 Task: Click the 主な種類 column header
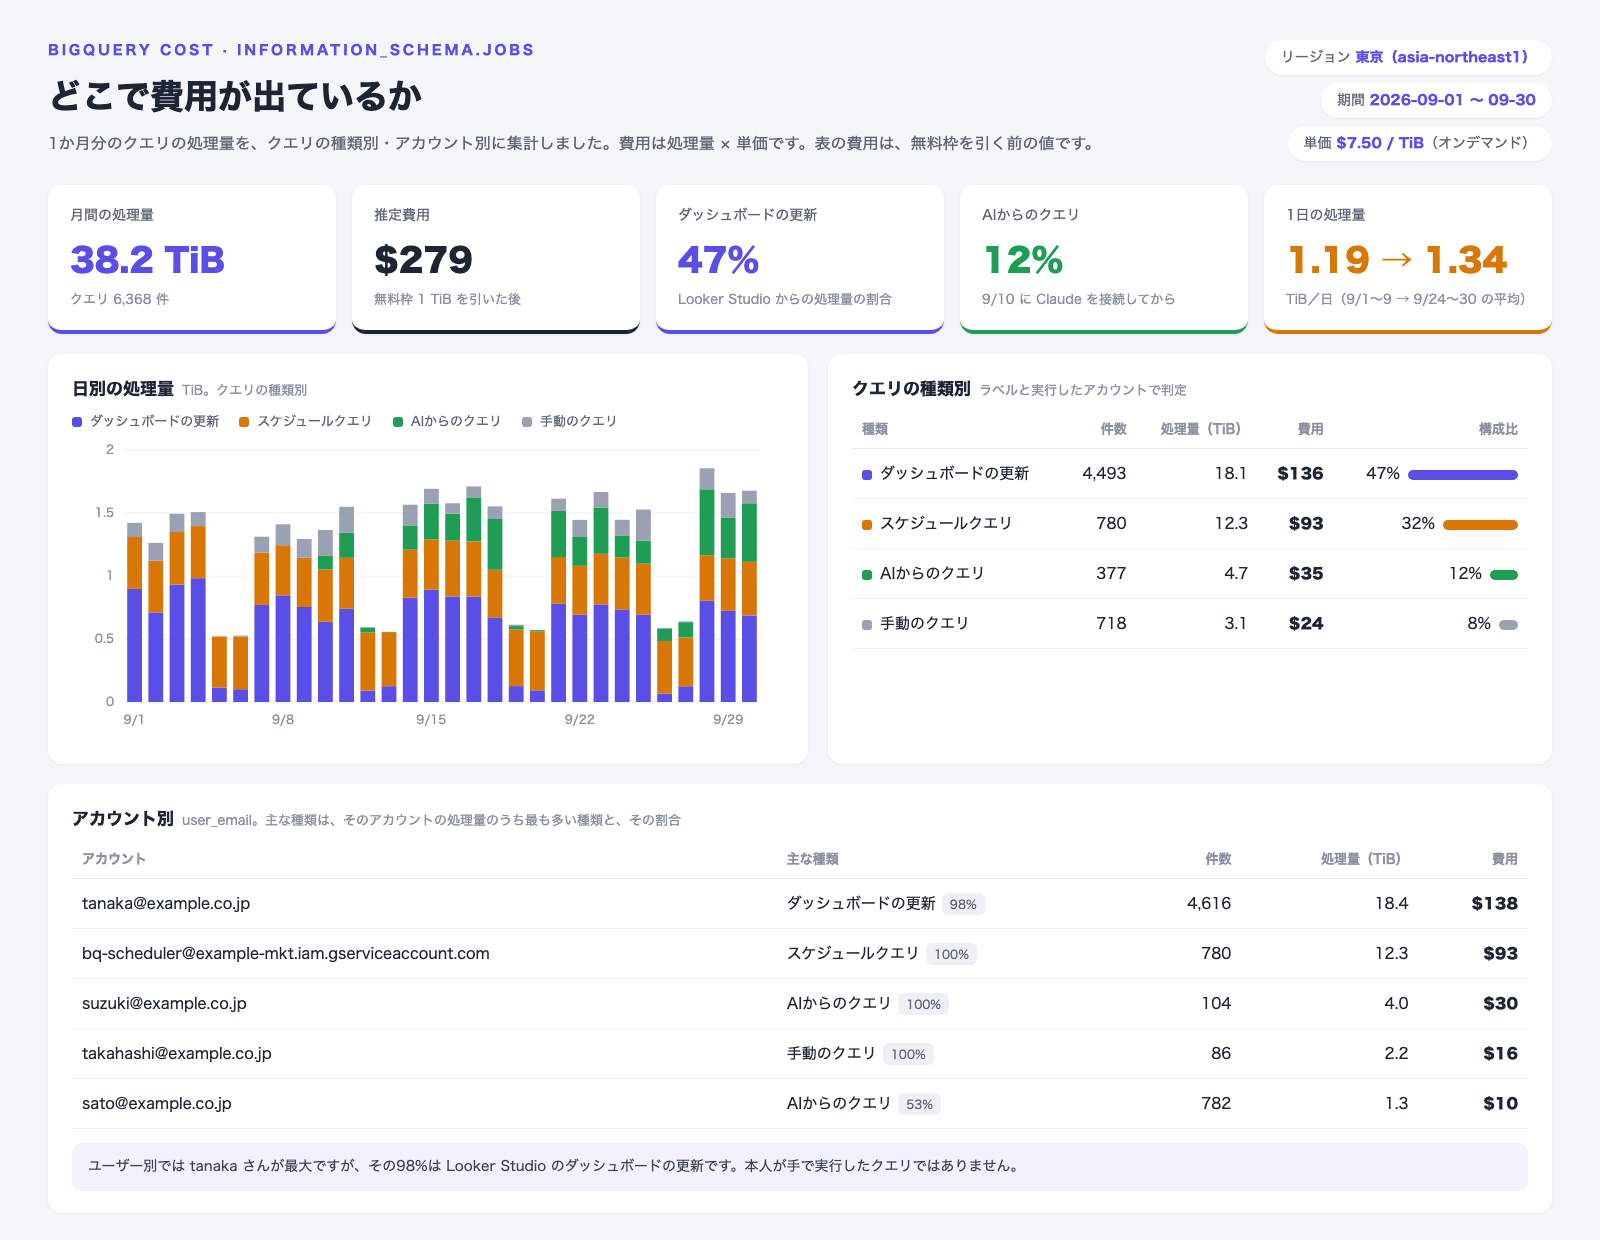pos(813,859)
